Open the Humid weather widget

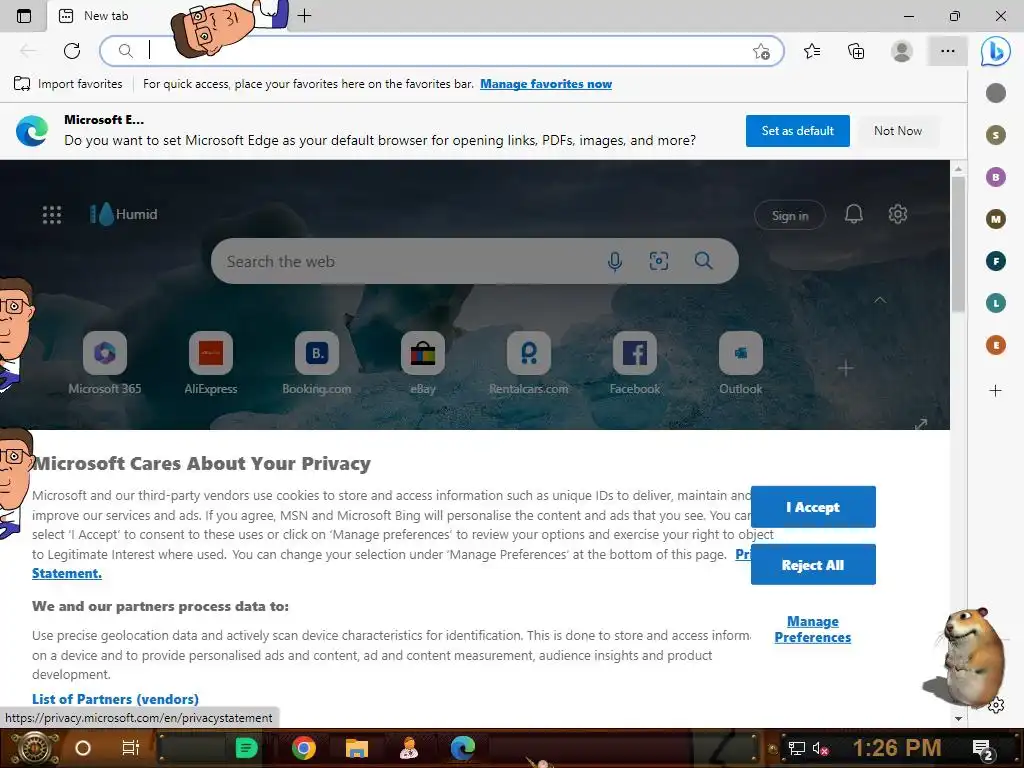(124, 214)
